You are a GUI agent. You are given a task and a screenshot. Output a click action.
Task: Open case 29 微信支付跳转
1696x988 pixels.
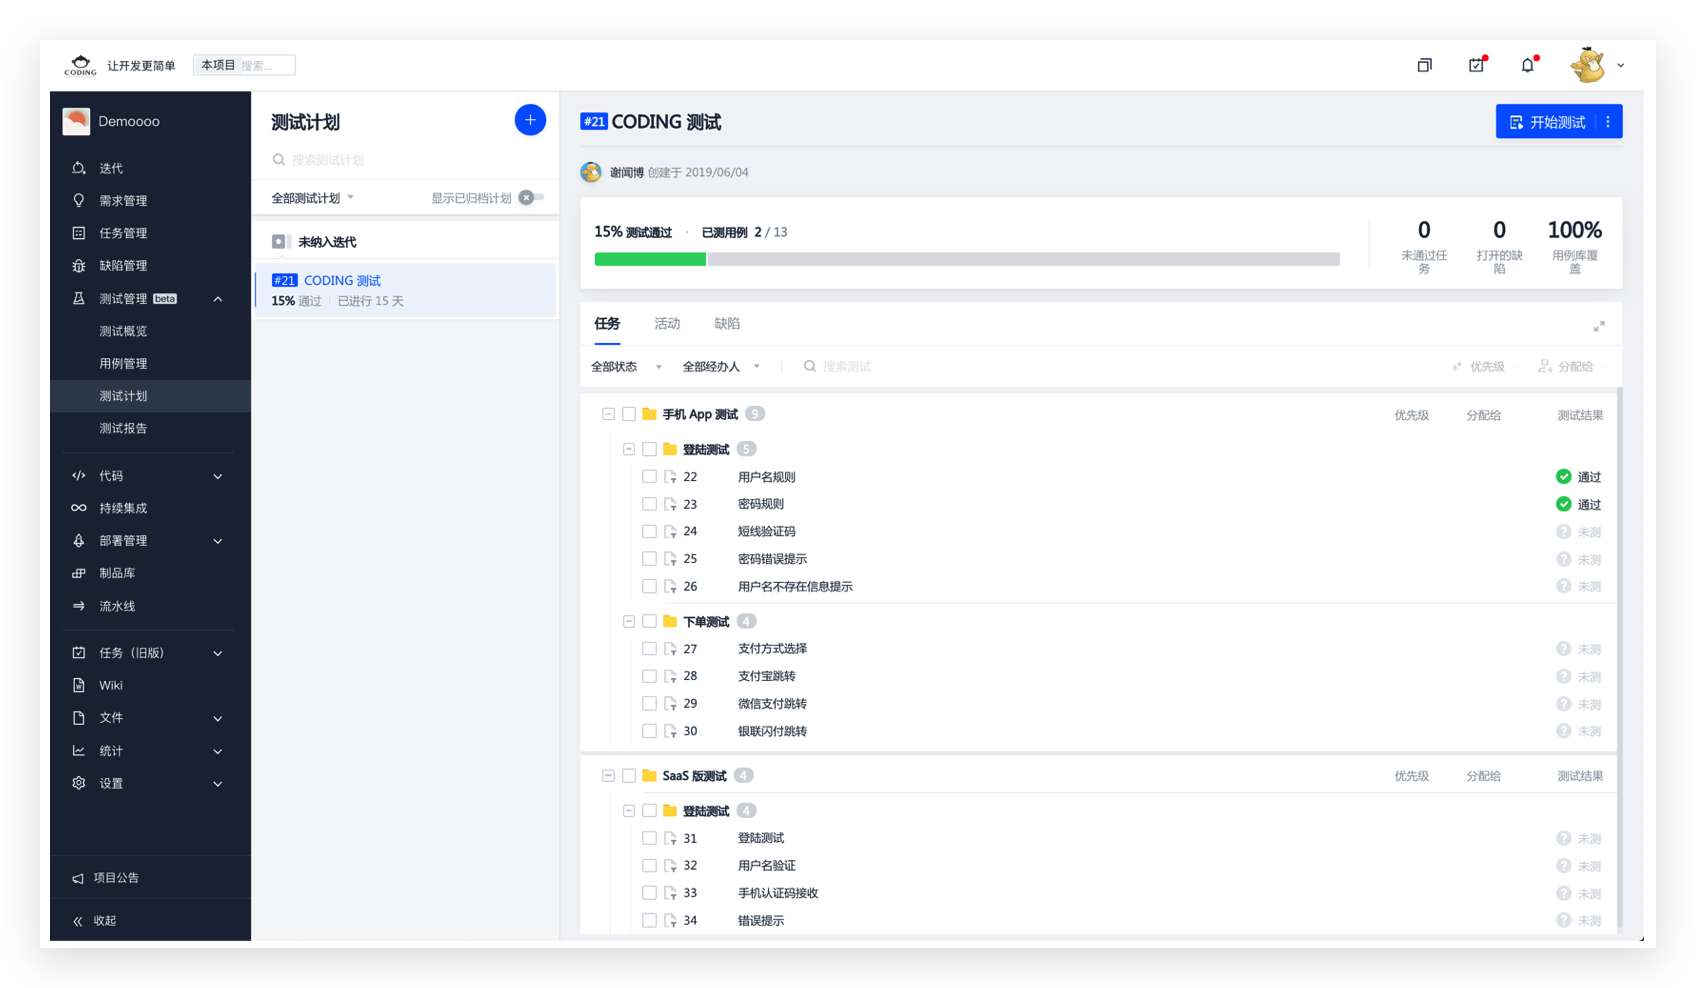click(772, 704)
